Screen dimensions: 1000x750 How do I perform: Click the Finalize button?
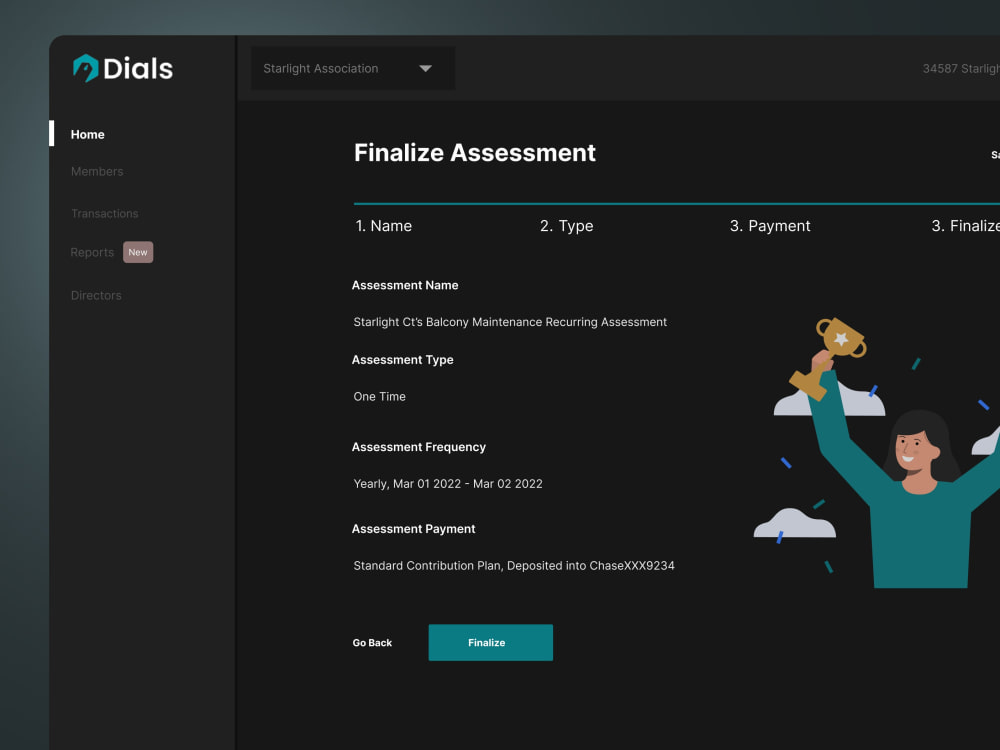coord(490,642)
